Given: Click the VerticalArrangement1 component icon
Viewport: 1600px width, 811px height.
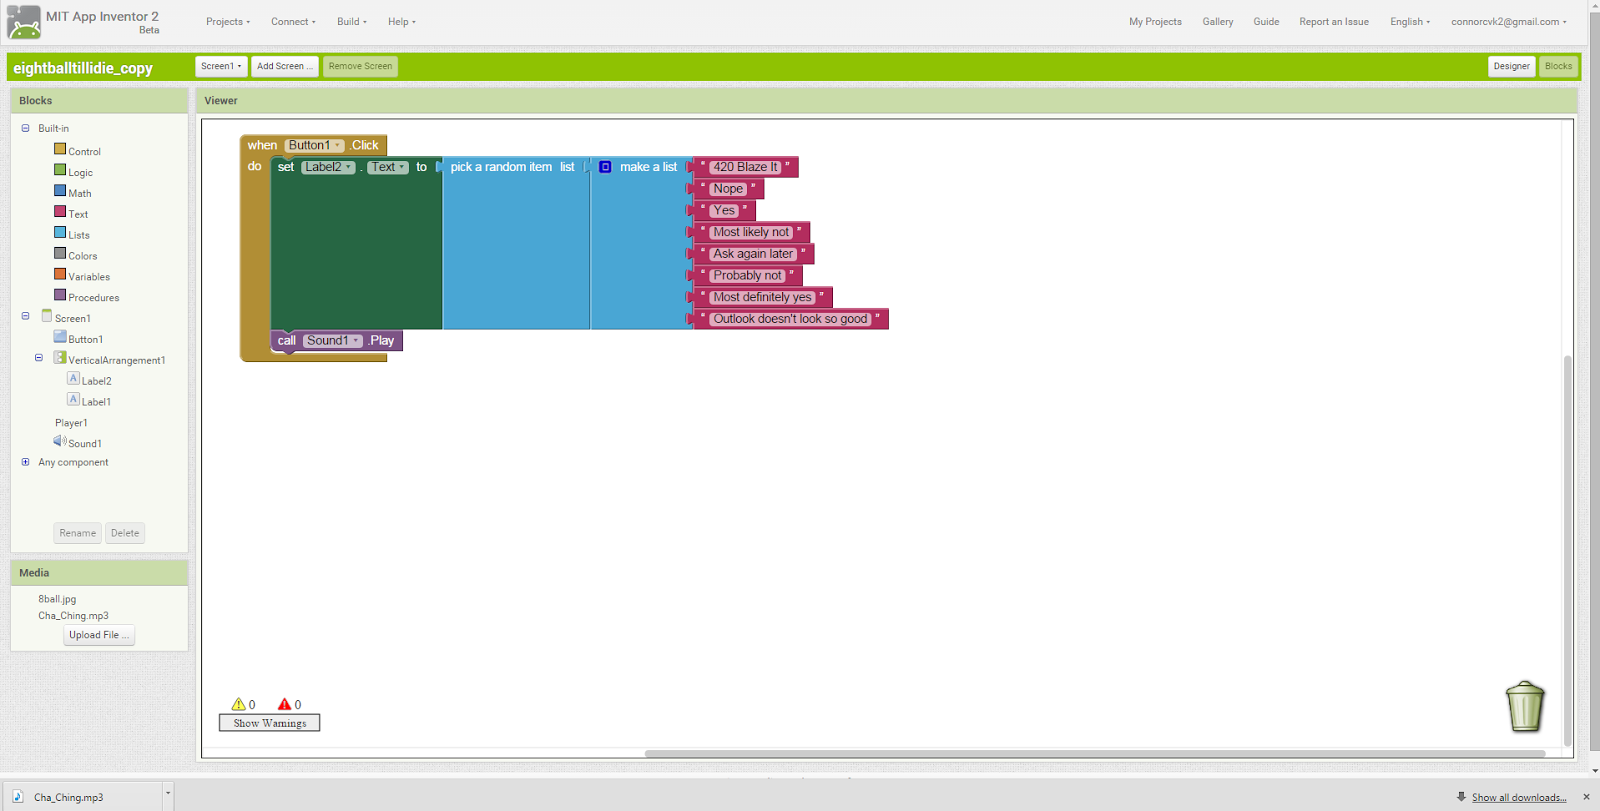Looking at the screenshot, I should tap(60, 358).
